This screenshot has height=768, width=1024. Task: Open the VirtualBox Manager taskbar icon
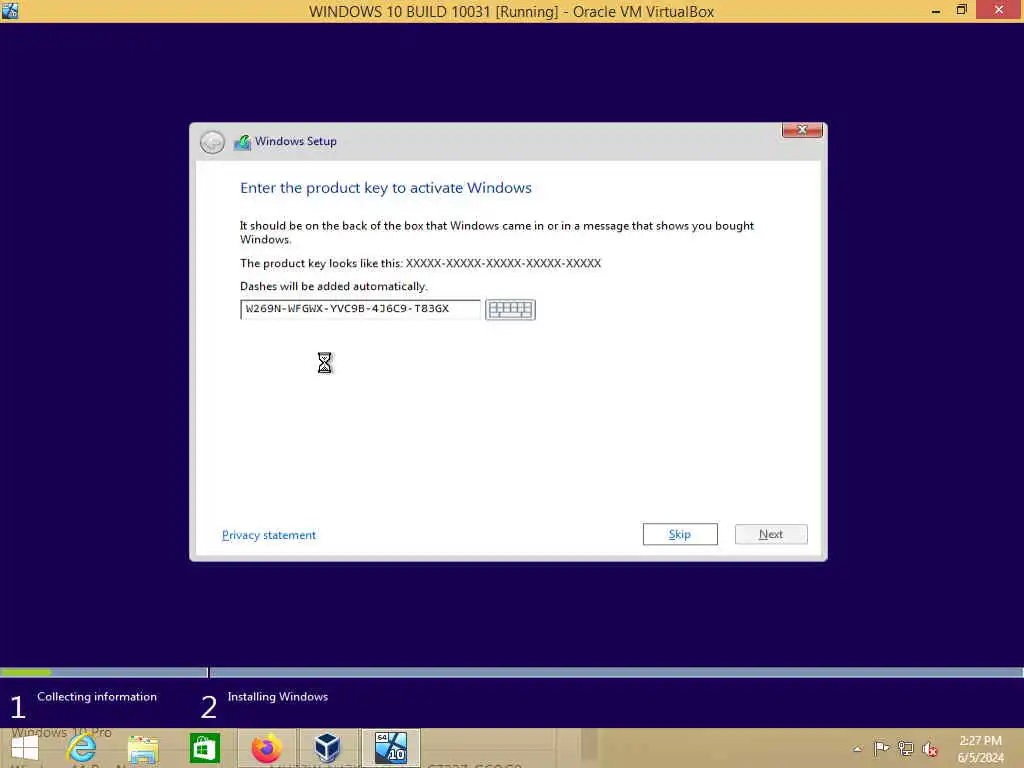click(x=327, y=748)
